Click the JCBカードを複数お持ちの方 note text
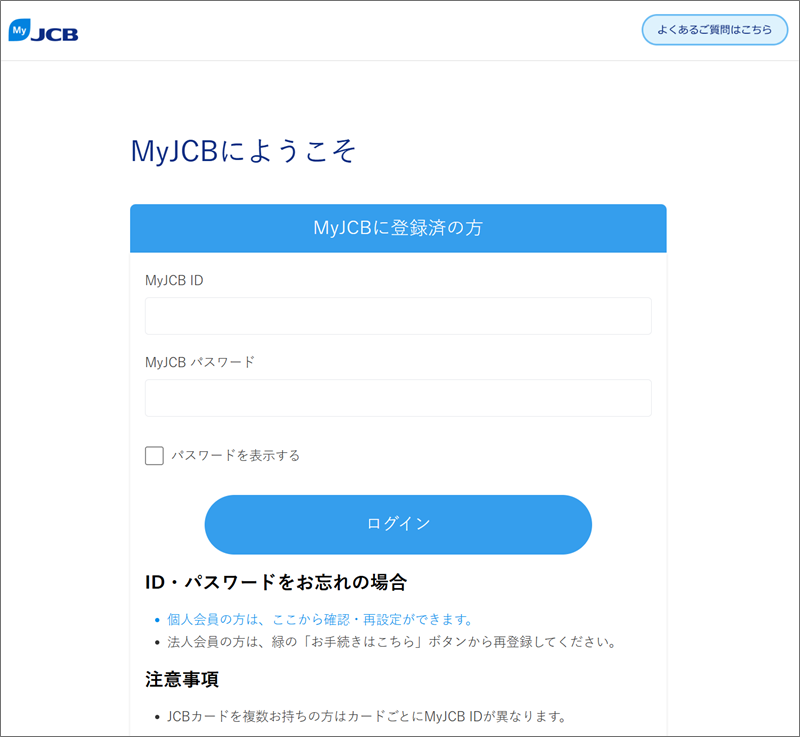 click(x=367, y=717)
